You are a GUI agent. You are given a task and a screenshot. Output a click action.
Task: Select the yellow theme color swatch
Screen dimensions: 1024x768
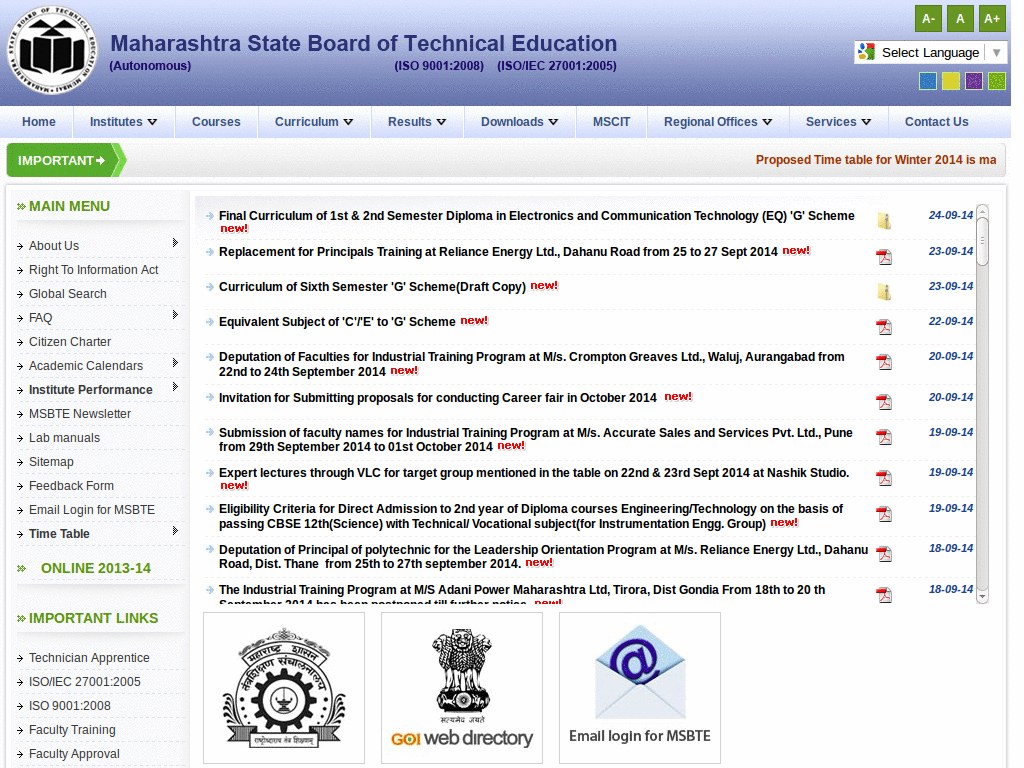coord(951,81)
